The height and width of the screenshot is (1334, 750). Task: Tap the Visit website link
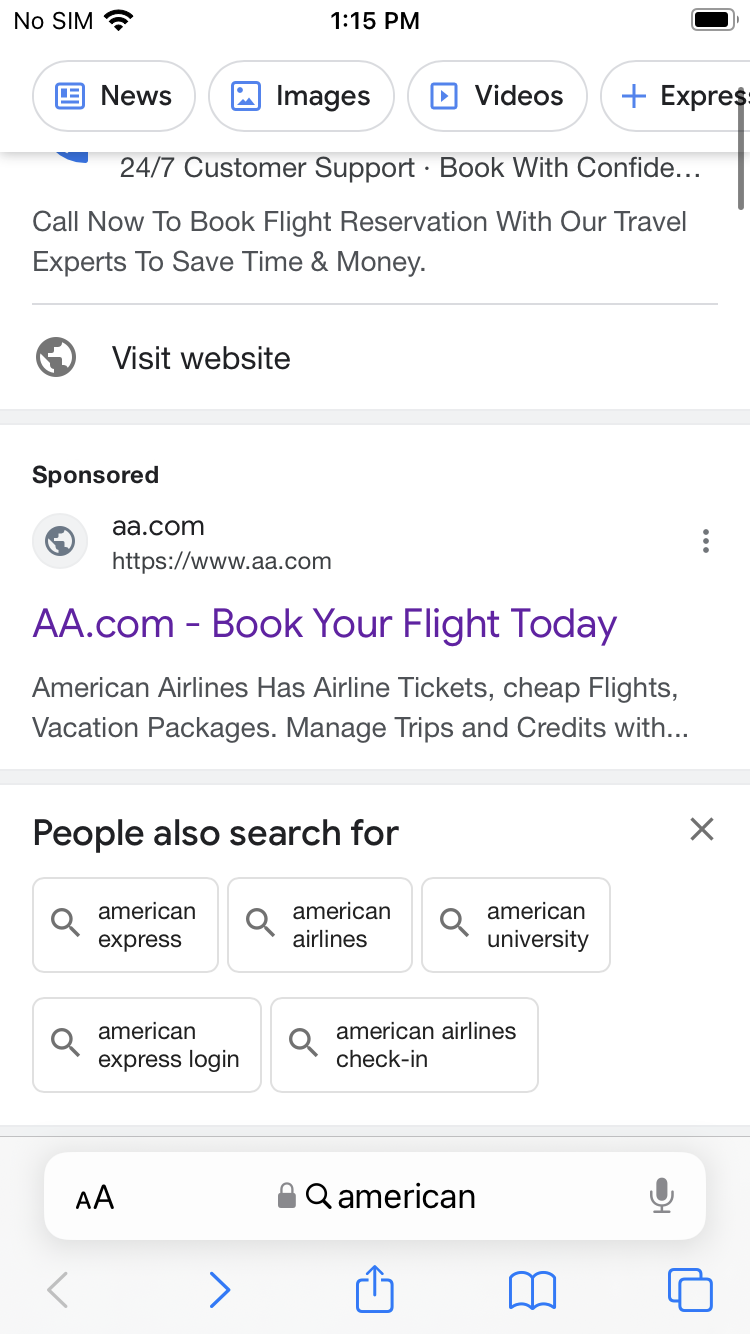click(x=201, y=358)
